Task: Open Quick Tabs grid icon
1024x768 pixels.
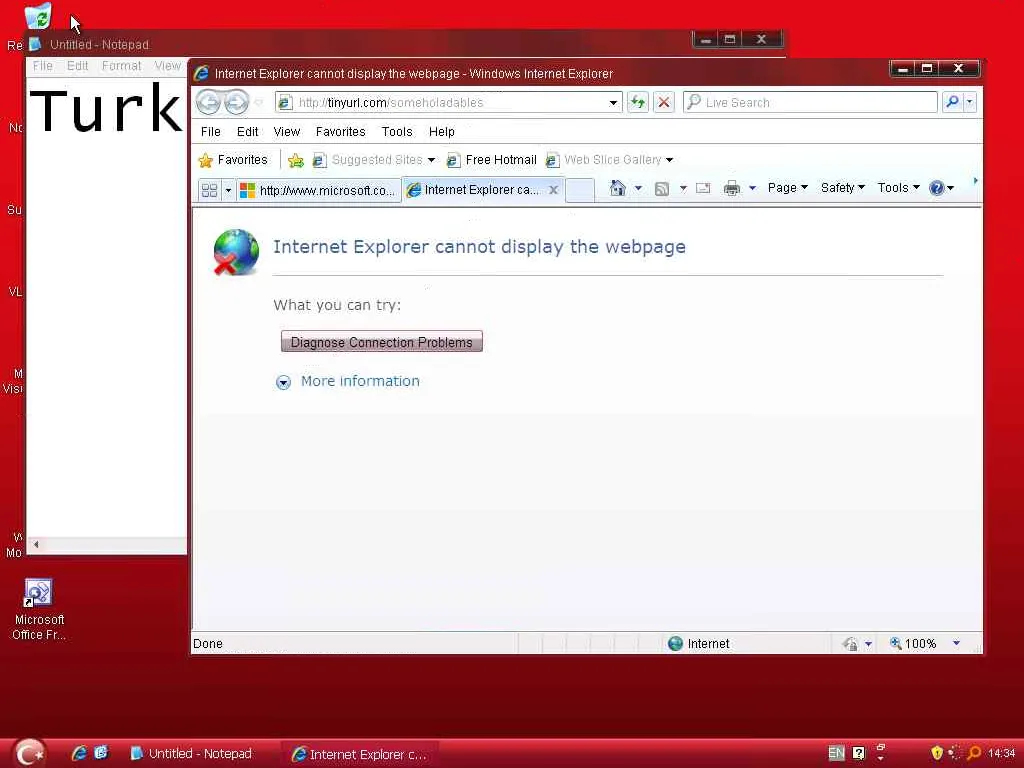Action: (209, 190)
